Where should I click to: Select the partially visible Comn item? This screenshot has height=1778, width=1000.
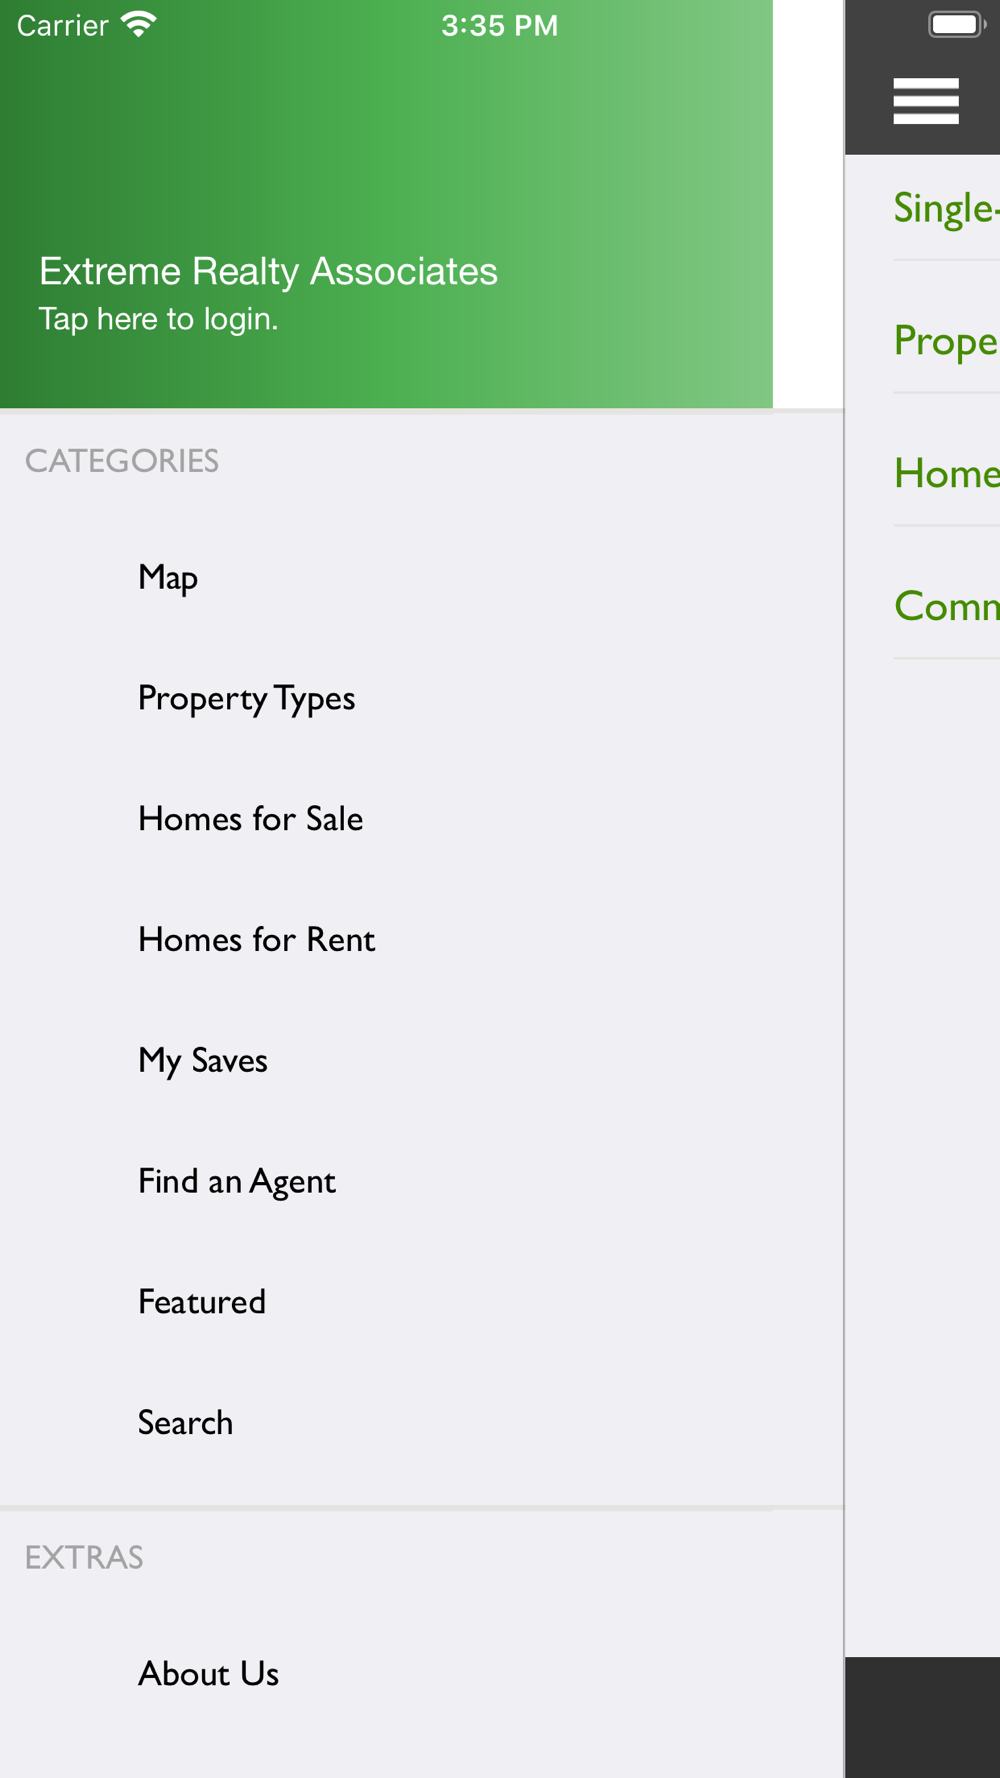pos(946,606)
